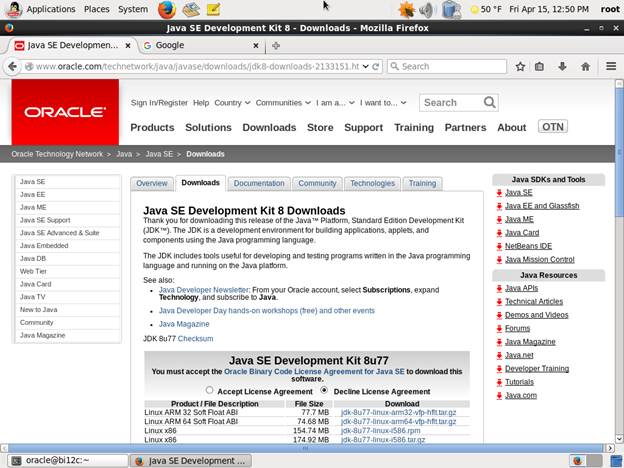
Task: Click the volume speaker icon in panel
Action: pos(427,9)
